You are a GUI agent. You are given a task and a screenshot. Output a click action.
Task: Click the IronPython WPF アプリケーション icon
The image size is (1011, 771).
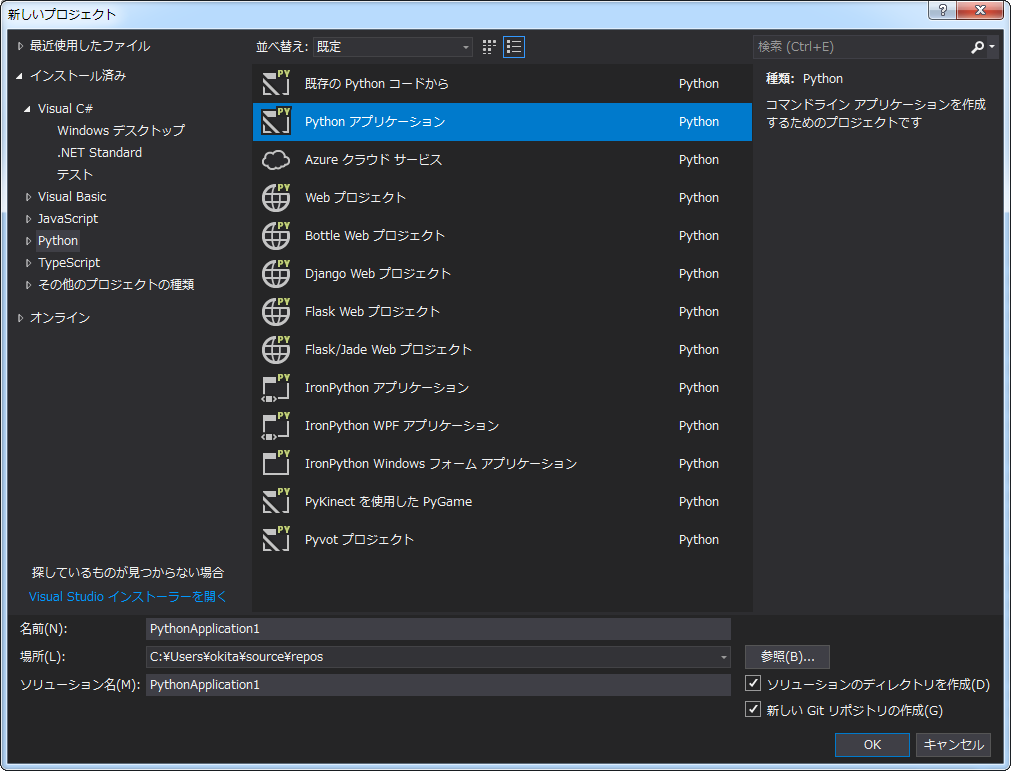pyautogui.click(x=276, y=426)
